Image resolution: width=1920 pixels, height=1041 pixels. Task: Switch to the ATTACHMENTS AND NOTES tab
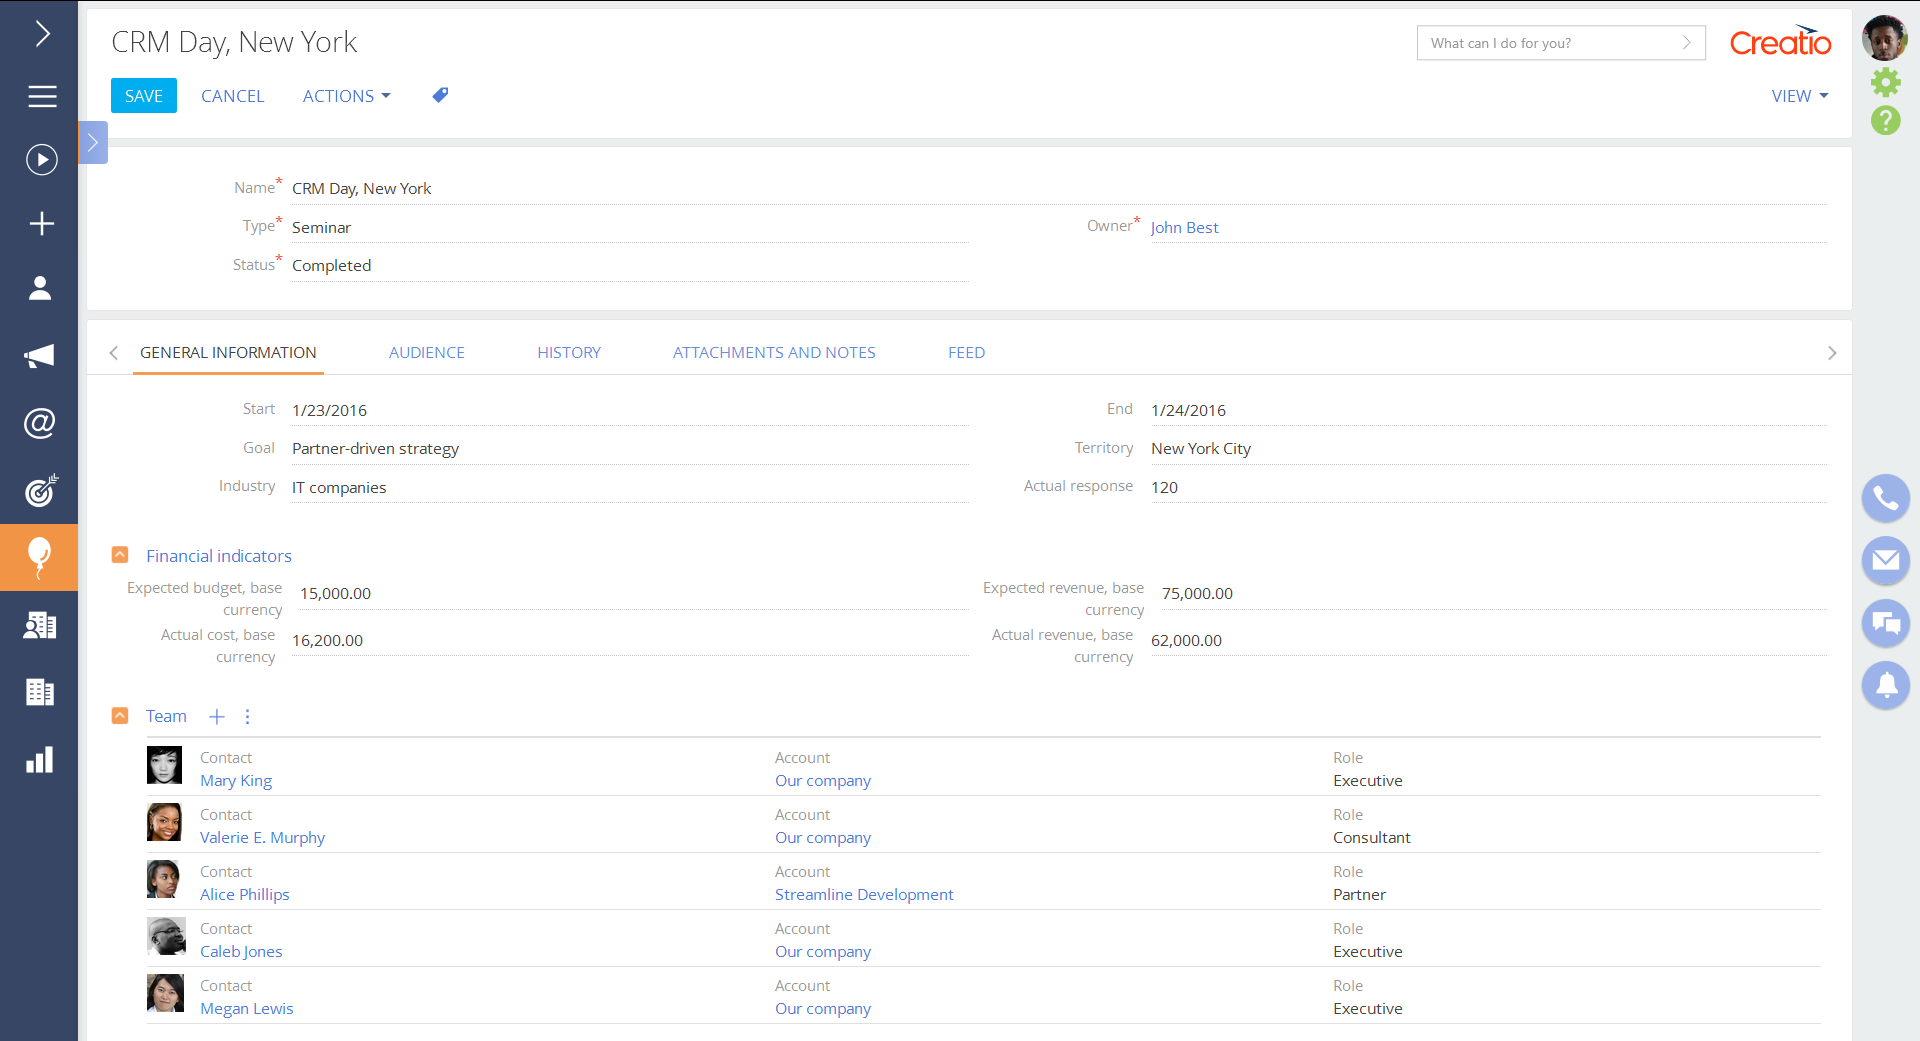(773, 352)
